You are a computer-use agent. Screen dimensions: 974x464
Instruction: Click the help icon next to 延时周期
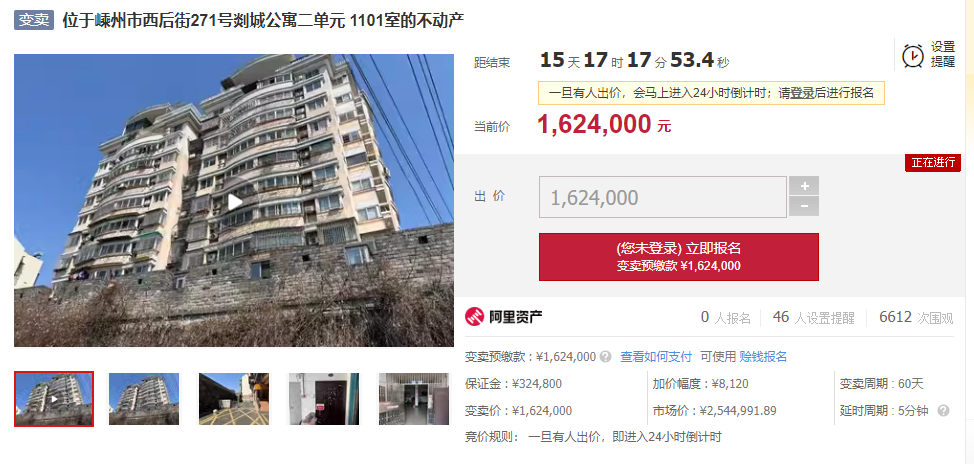pyautogui.click(x=943, y=411)
